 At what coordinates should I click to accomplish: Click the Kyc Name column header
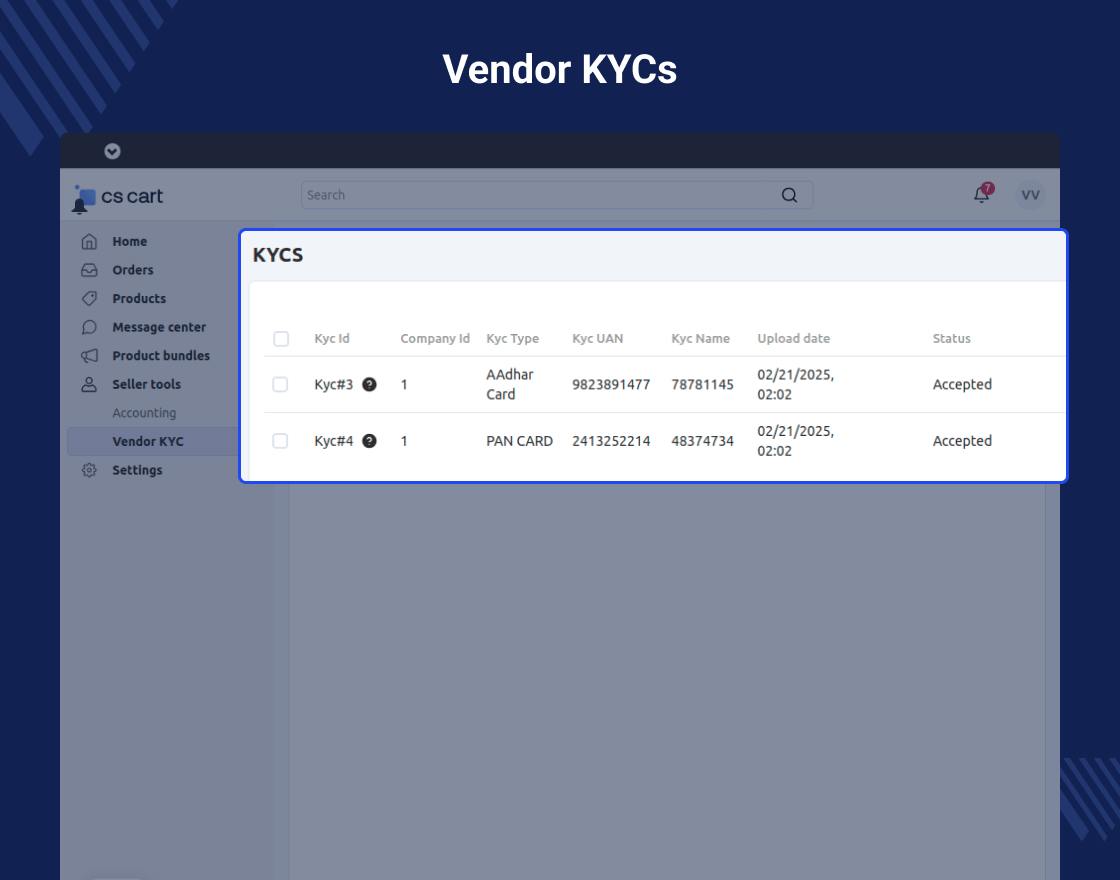[700, 339]
